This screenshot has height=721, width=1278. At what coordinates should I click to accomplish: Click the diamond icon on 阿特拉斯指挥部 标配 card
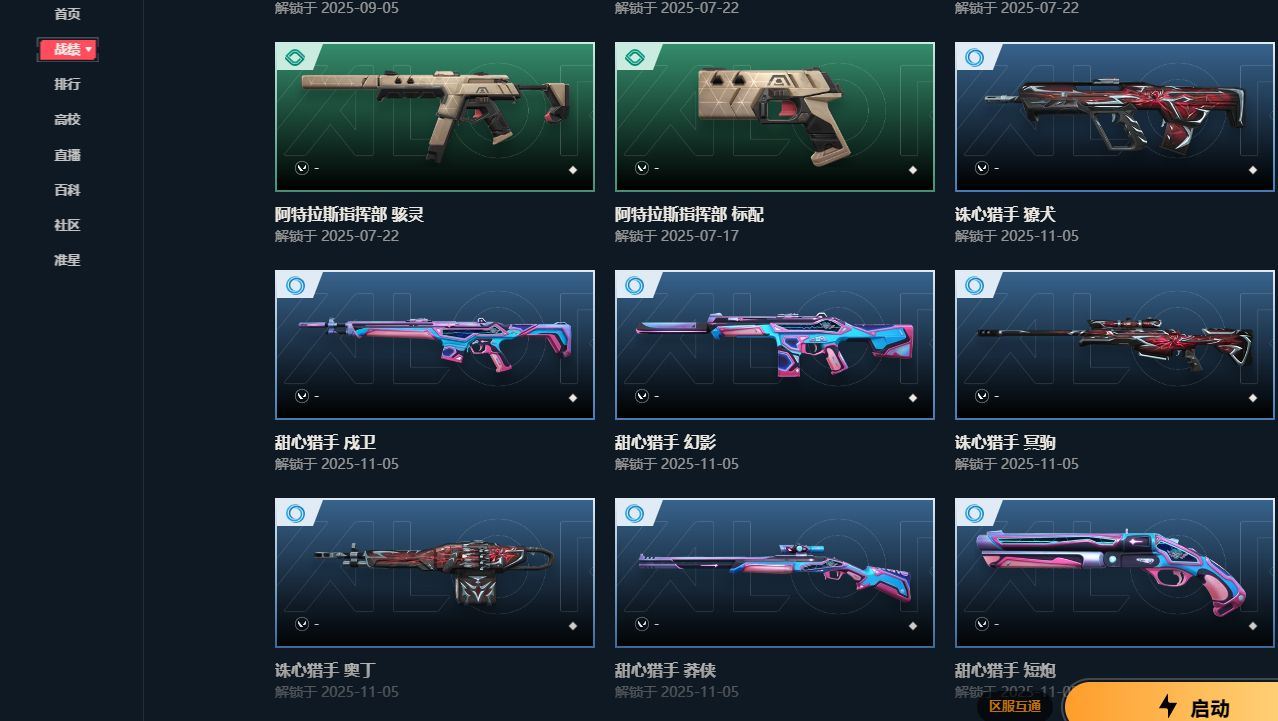tap(912, 170)
